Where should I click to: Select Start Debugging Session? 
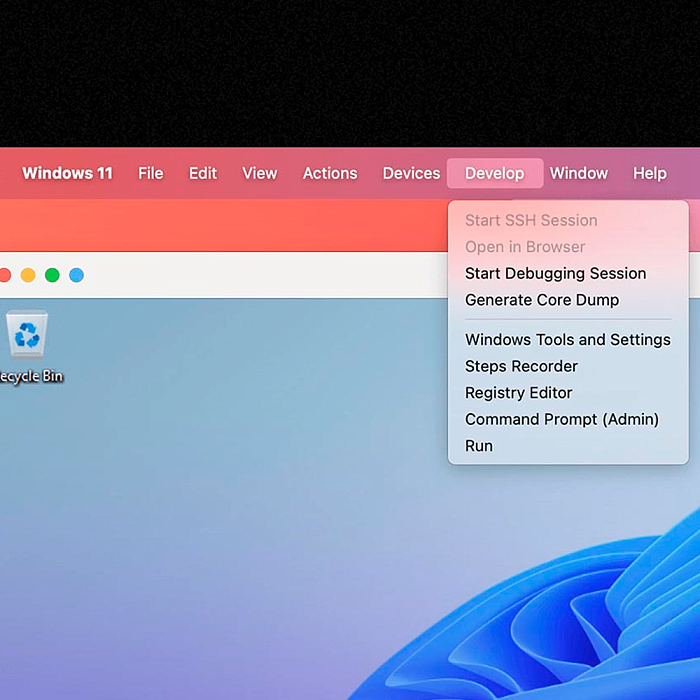click(x=555, y=273)
